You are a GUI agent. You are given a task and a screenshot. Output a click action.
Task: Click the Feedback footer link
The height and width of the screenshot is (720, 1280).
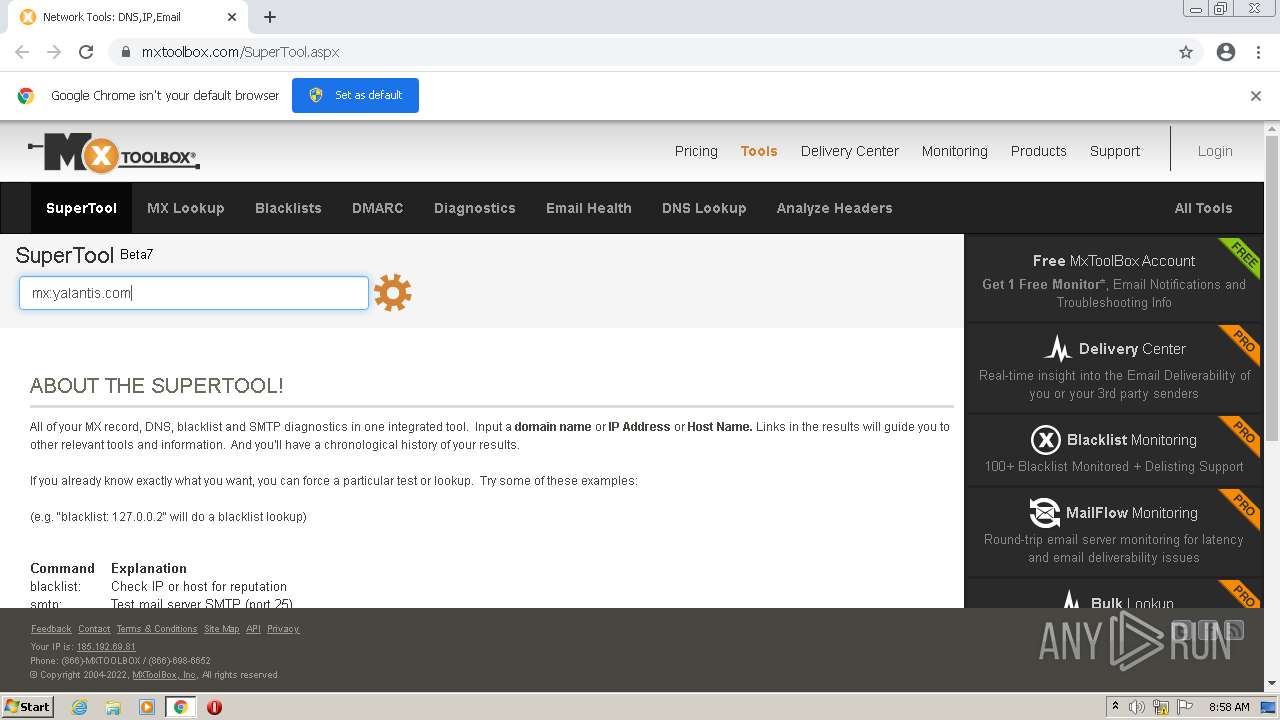51,629
